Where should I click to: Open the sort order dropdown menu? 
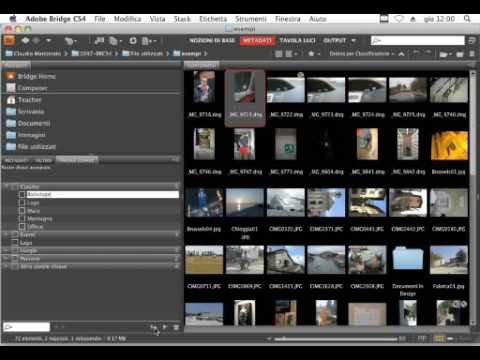coord(362,54)
